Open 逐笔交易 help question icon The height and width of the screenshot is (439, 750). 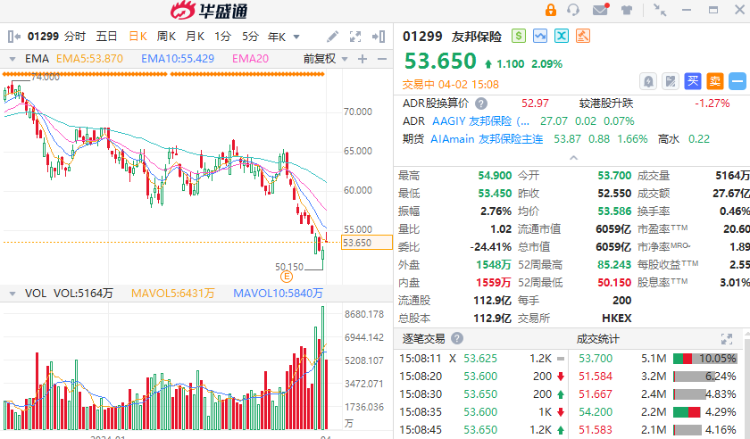[x=457, y=339]
